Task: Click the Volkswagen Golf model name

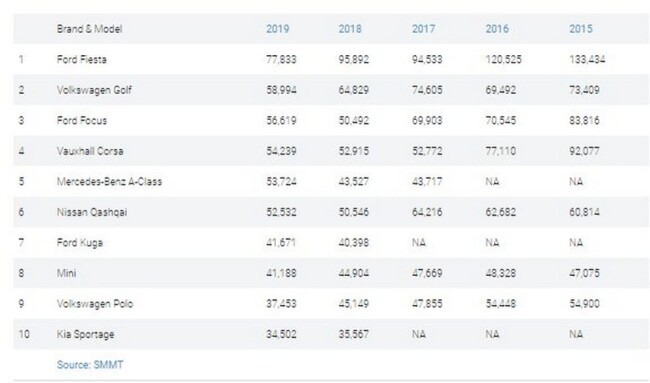Action: pyautogui.click(x=94, y=90)
